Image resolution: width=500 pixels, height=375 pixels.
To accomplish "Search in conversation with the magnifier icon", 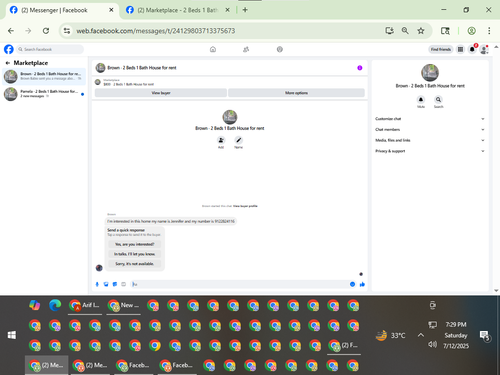I will [x=438, y=99].
